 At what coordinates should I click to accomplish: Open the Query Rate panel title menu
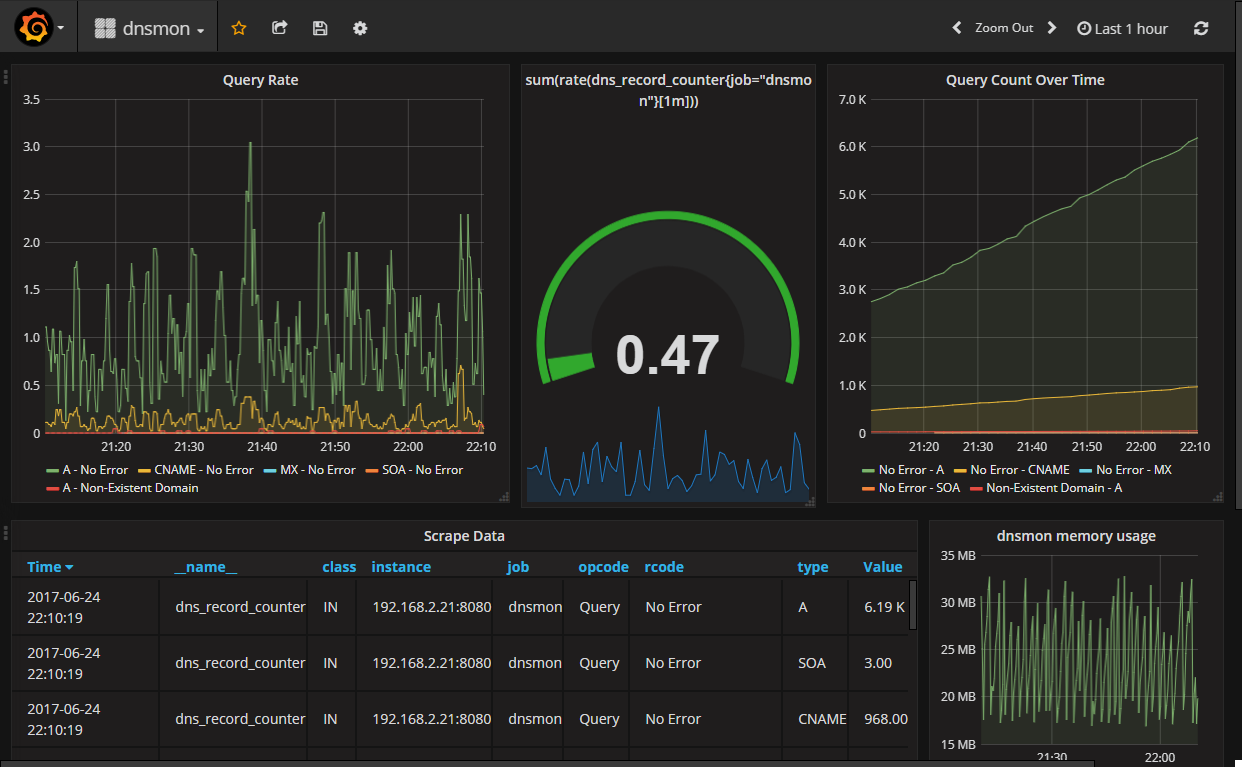pyautogui.click(x=260, y=80)
